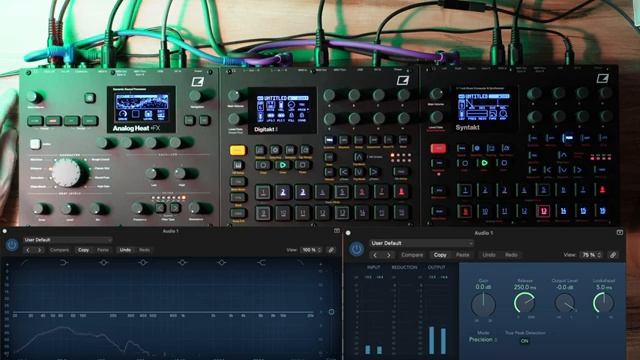Click the EQ window expand icon

(337, 231)
